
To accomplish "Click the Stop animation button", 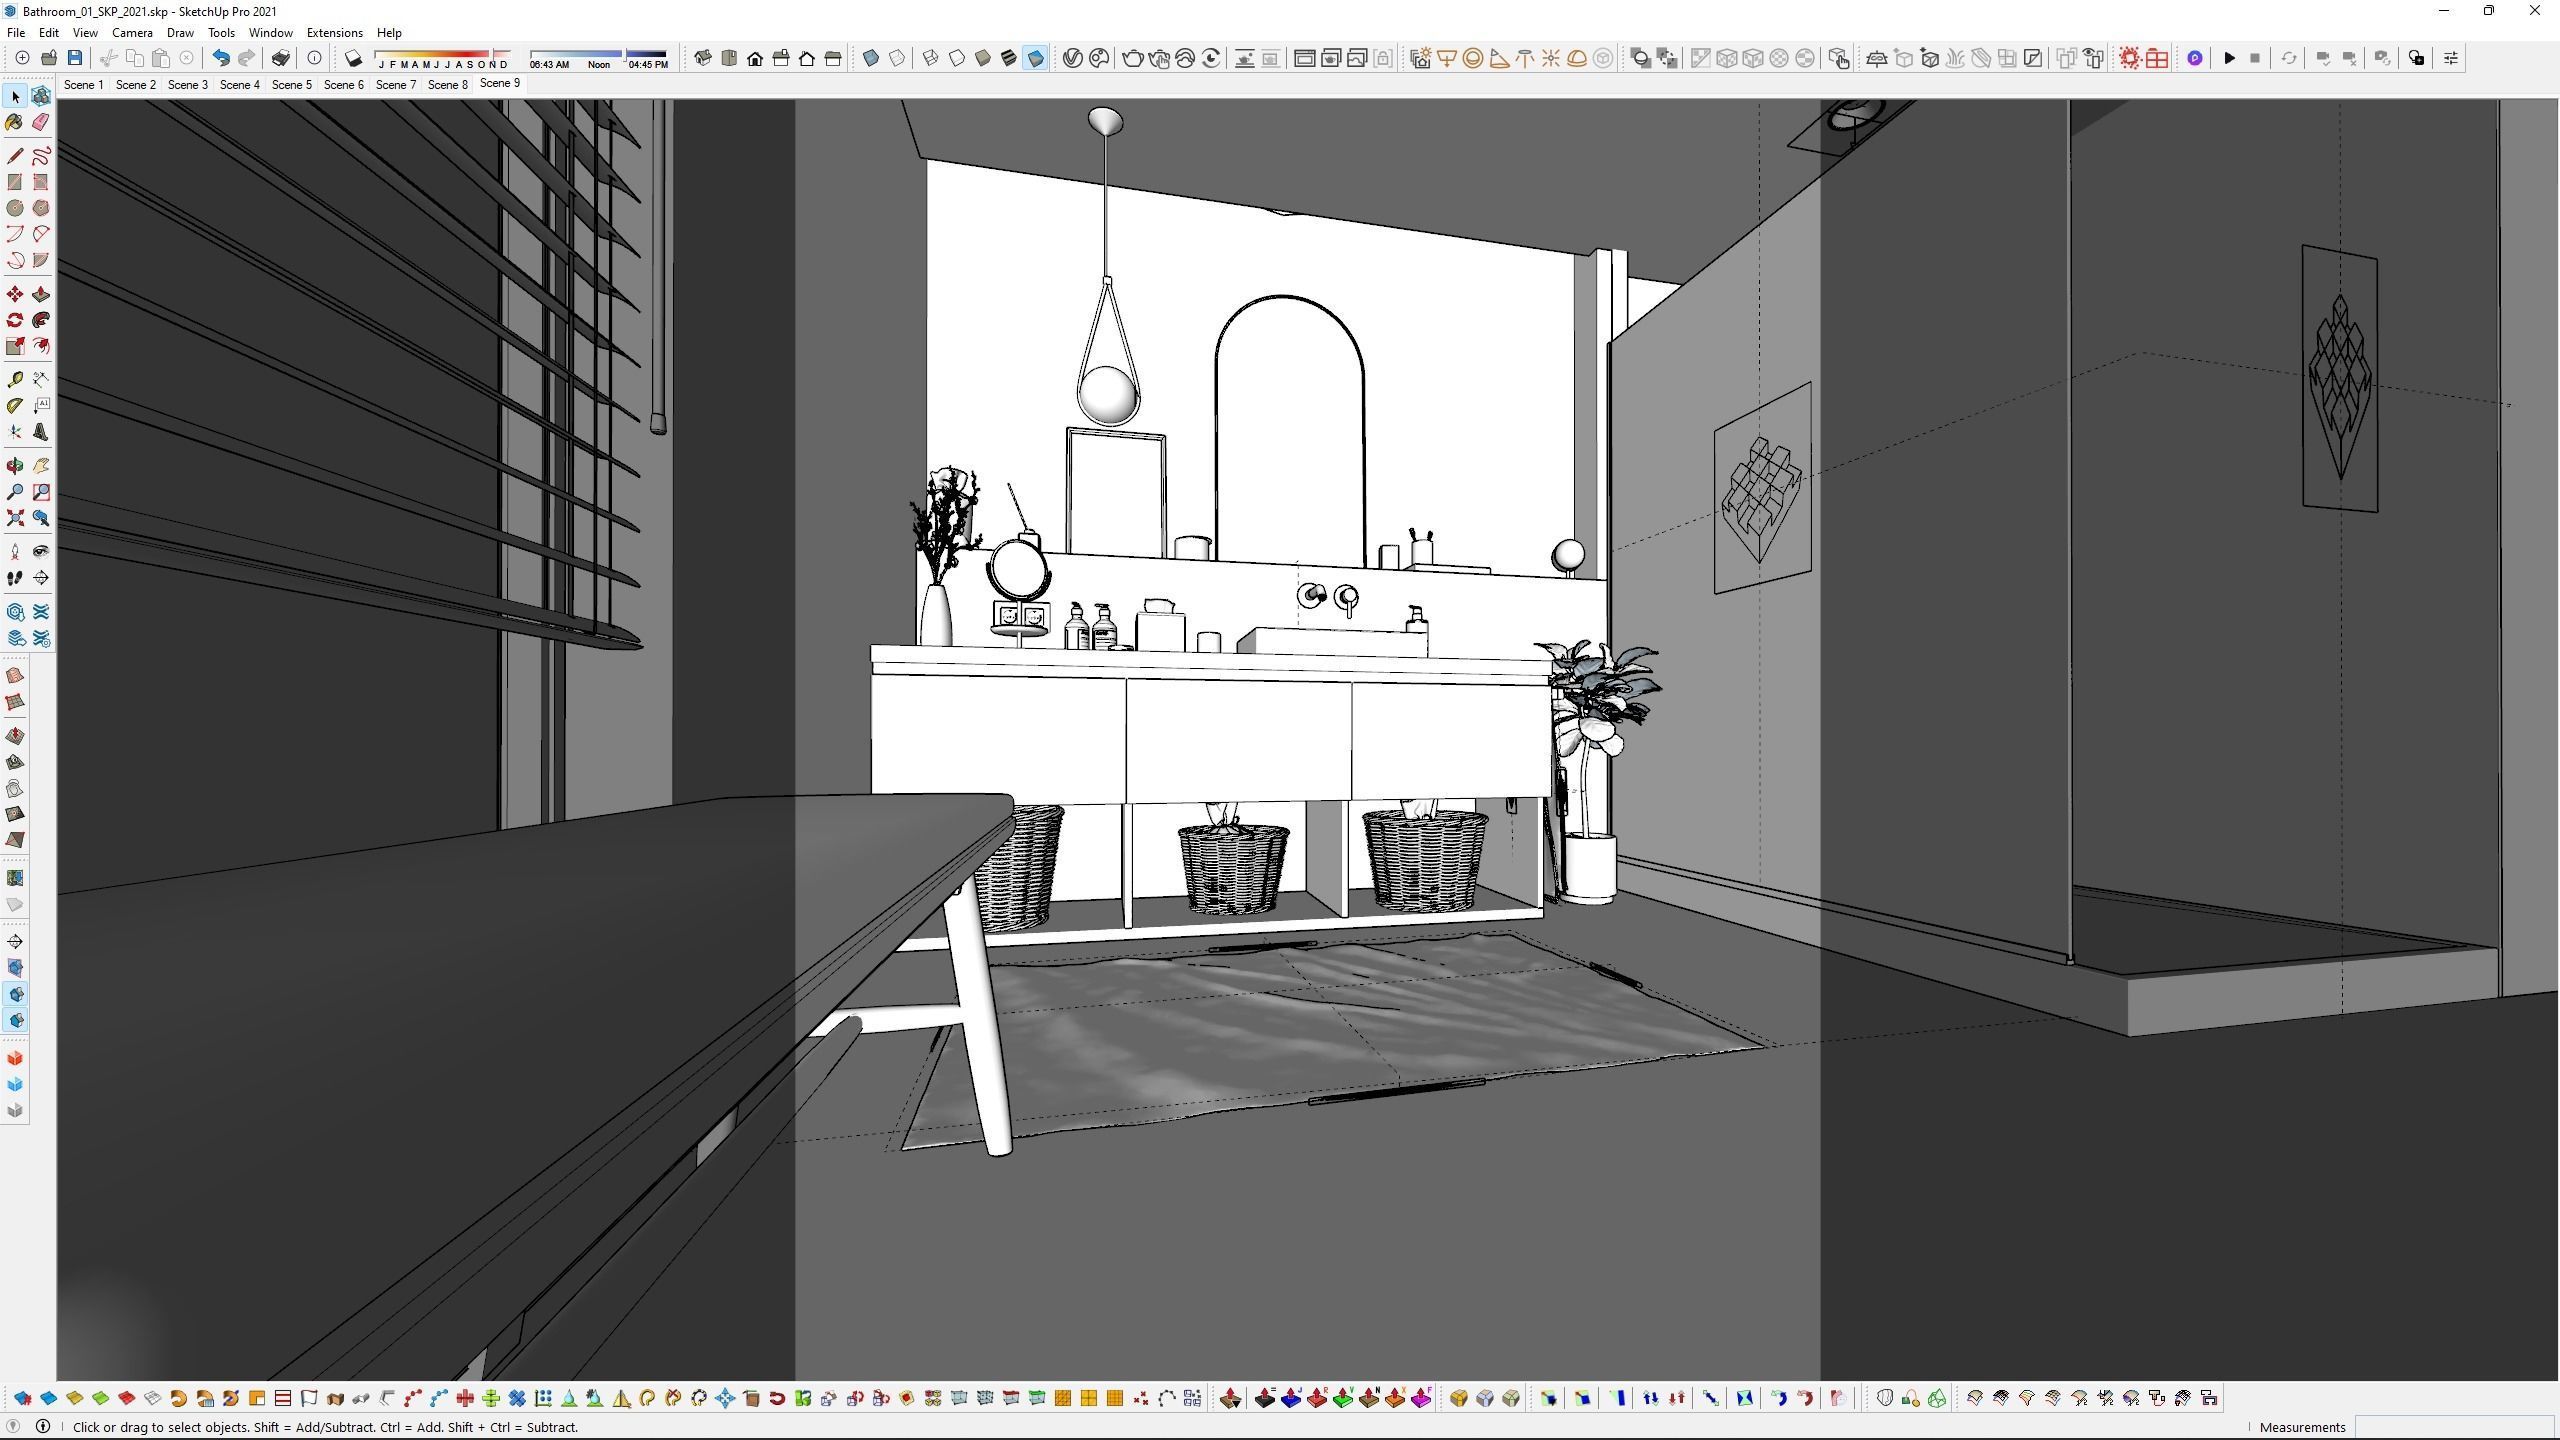I will click(x=2255, y=58).
